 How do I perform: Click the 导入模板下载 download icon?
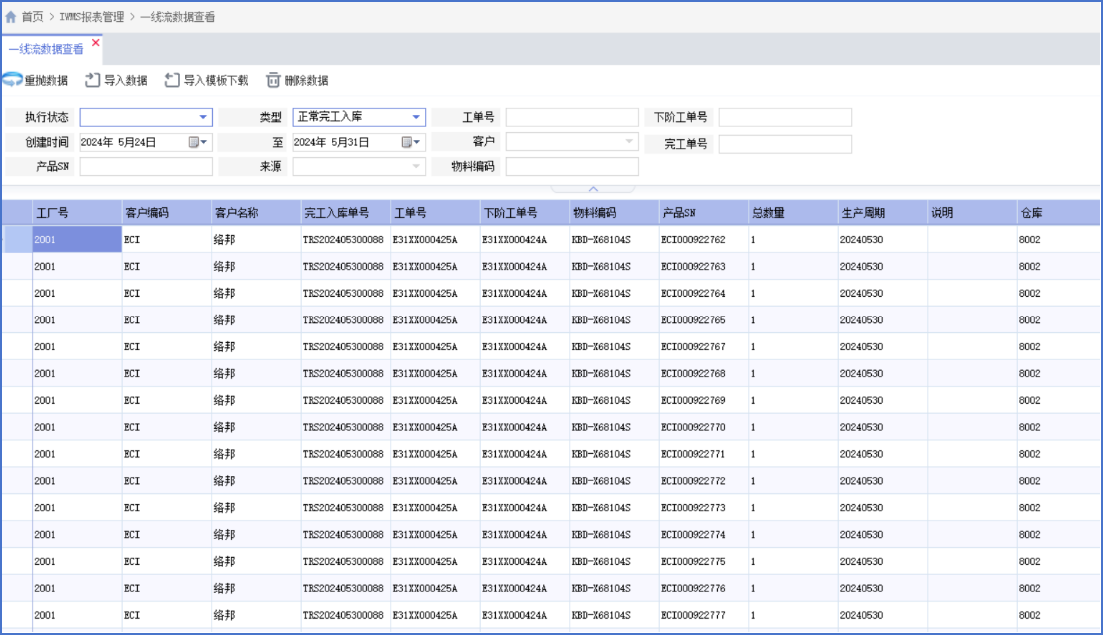tap(172, 80)
